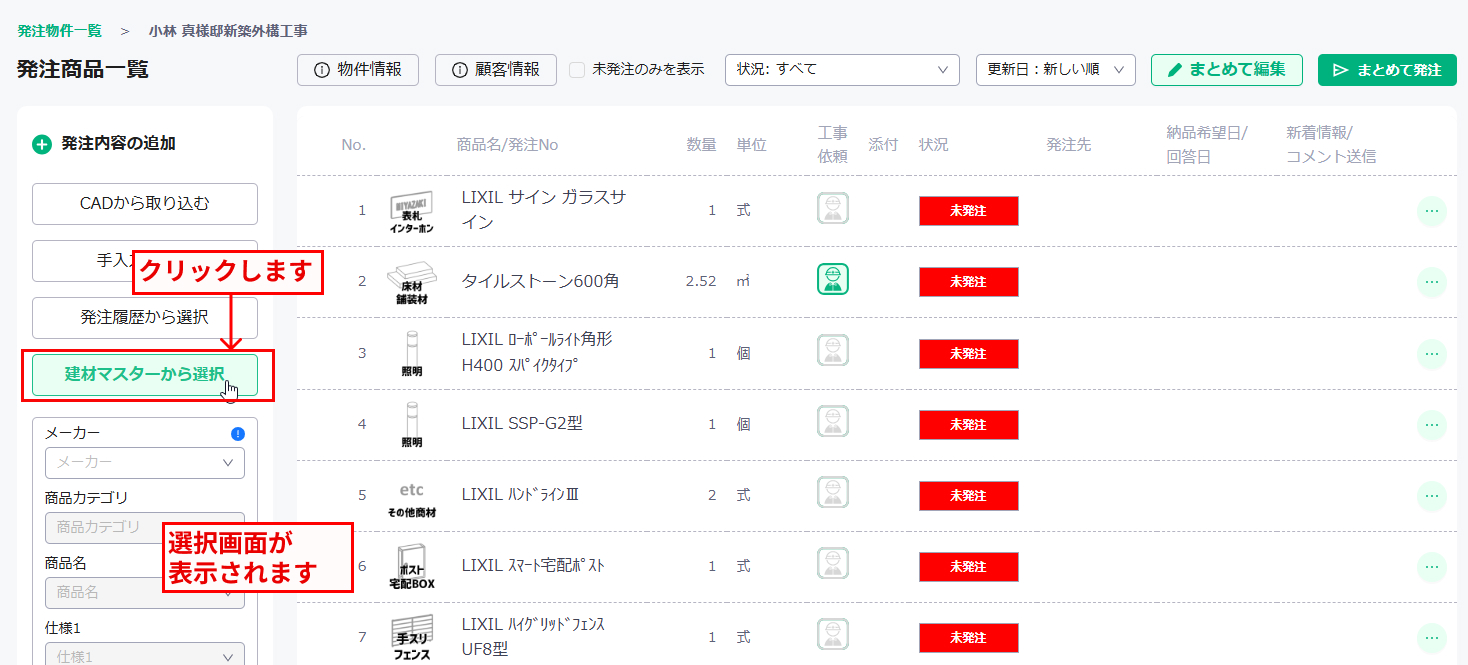This screenshot has width=1468, height=665.
Task: Open the 状況: すべて status dropdown
Action: (x=842, y=70)
